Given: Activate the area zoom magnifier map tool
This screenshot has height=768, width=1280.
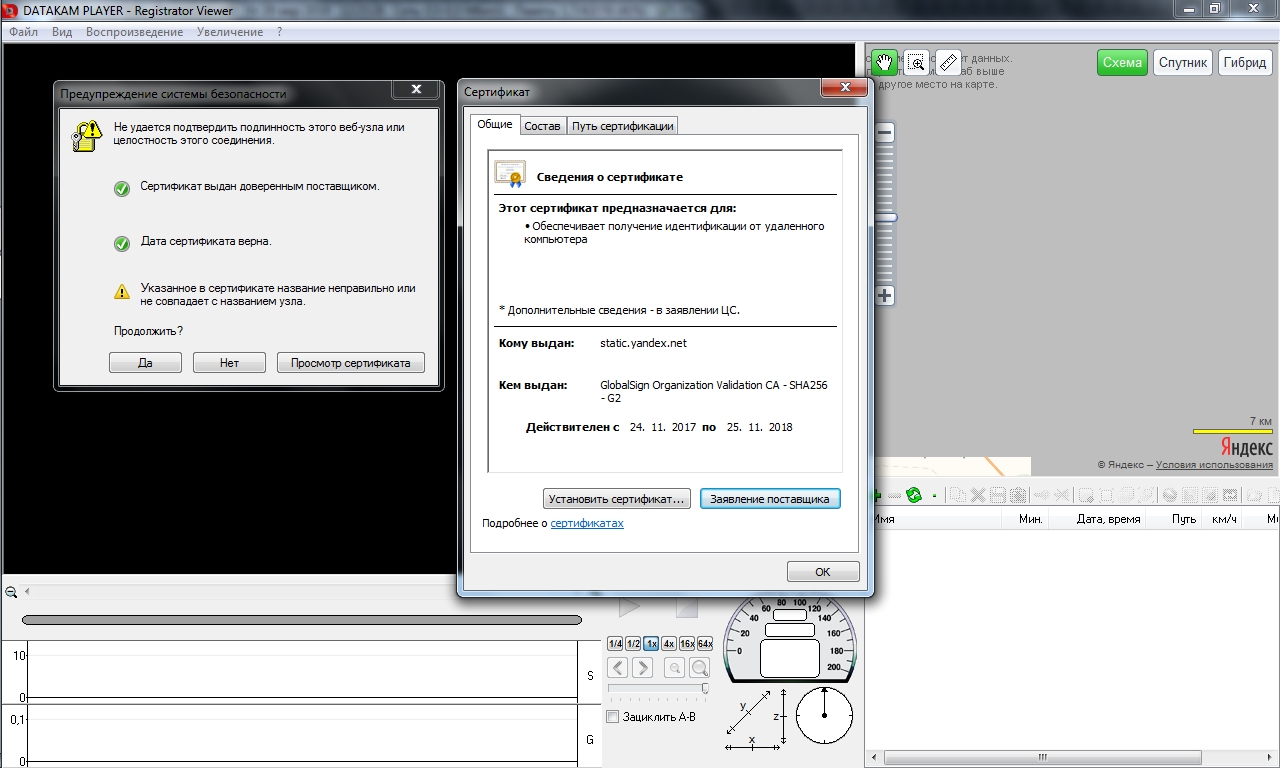Looking at the screenshot, I should (916, 63).
